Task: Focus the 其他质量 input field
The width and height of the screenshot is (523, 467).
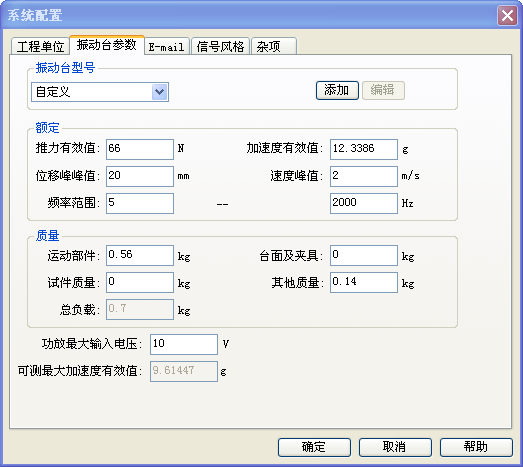Action: coord(364,282)
